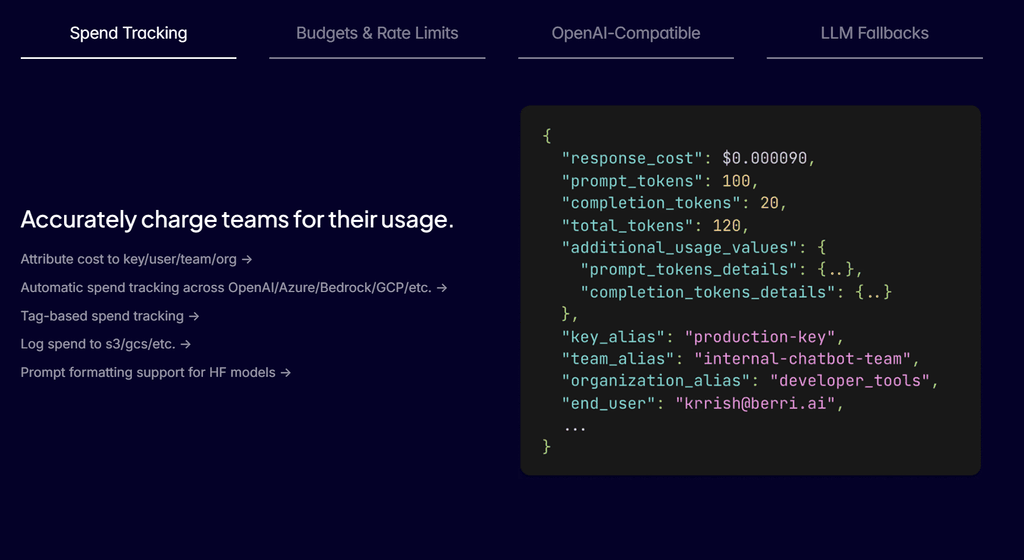Switch to the LLM Fallbacks tab

(x=874, y=33)
